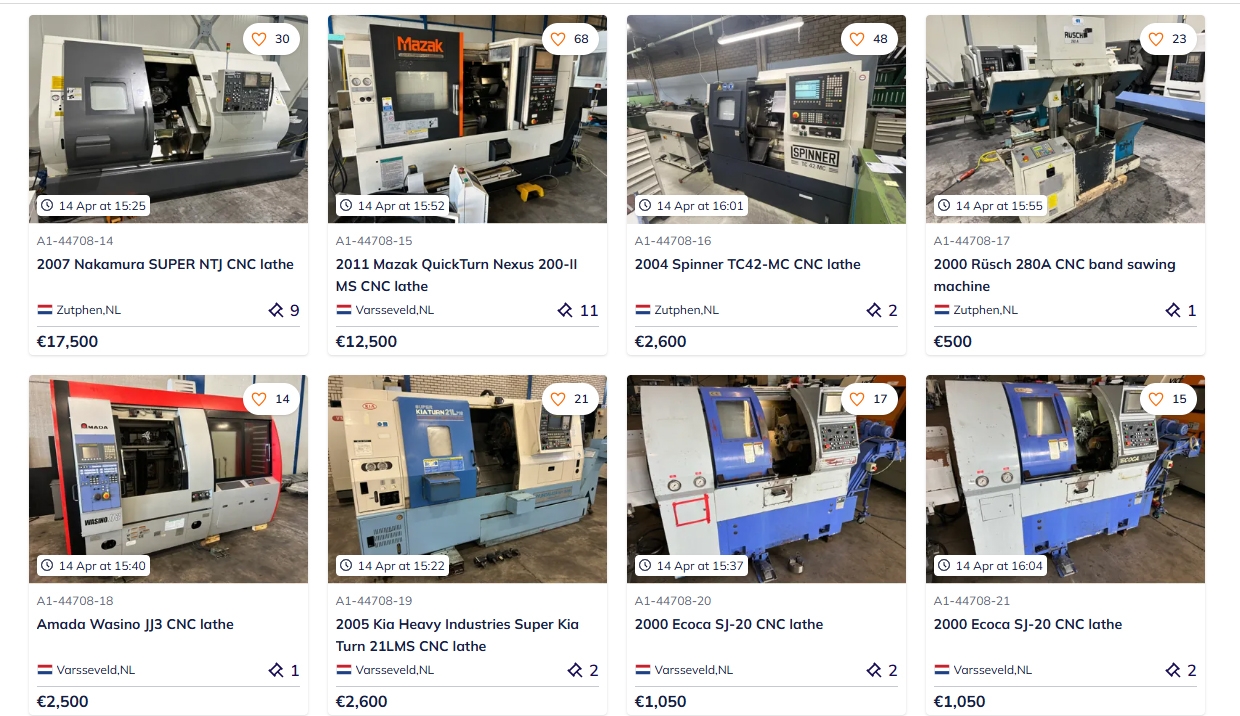Image resolution: width=1240 pixels, height=716 pixels.
Task: Toggle favorite heart on Mazak QuickTurn listing
Action: click(x=558, y=39)
